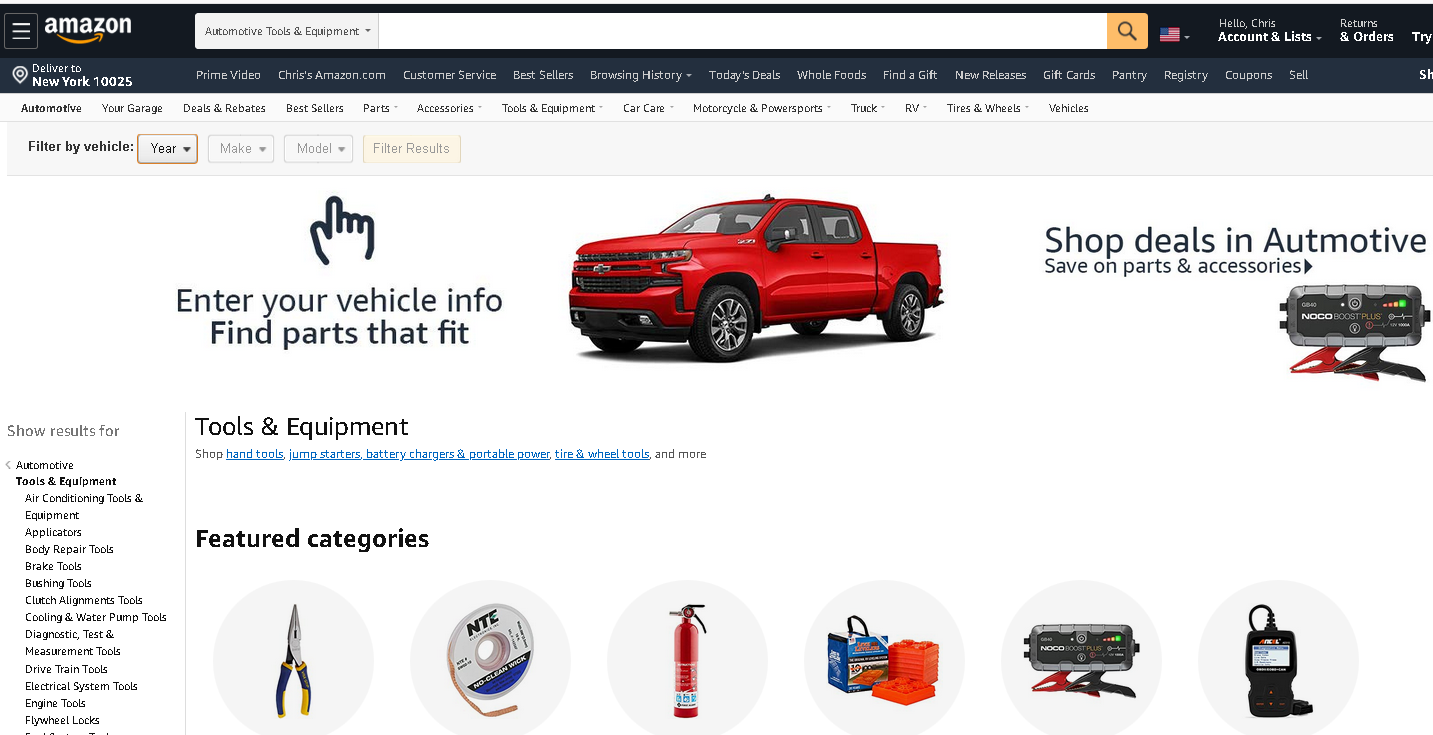
Task: Click the Amazon logo
Action: tap(88, 30)
